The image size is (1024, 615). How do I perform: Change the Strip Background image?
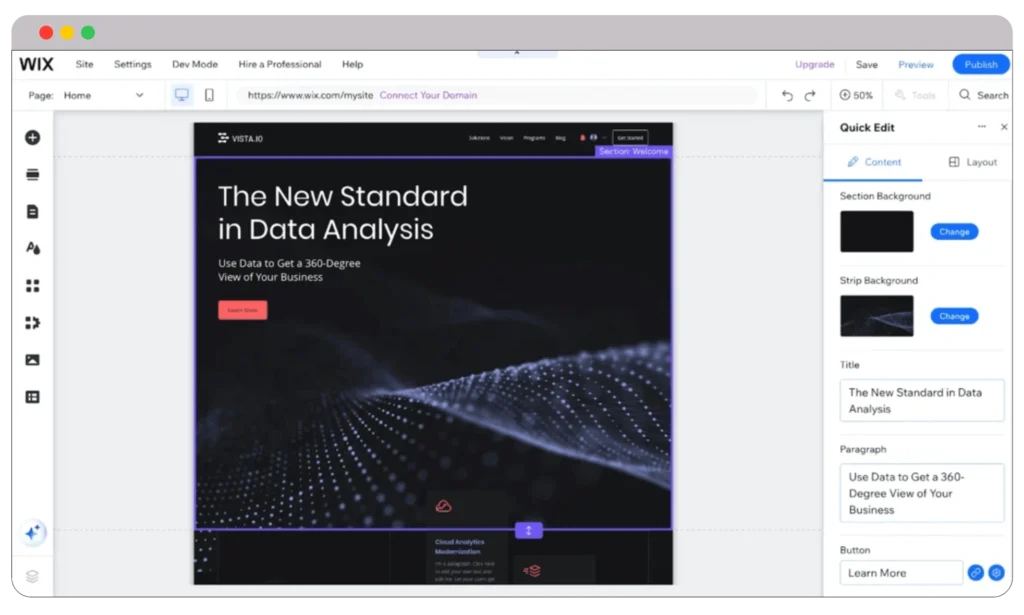pyautogui.click(x=954, y=316)
